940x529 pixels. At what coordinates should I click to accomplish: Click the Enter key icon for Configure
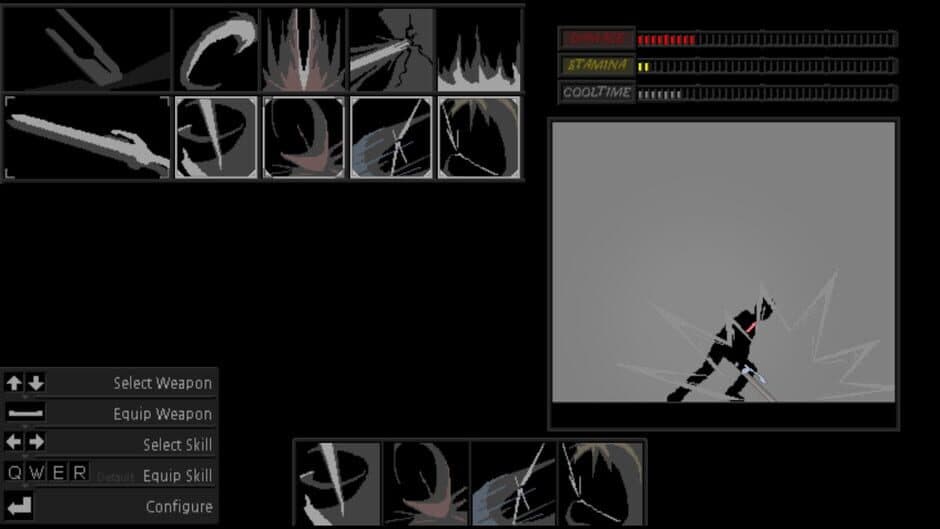pos(19,506)
